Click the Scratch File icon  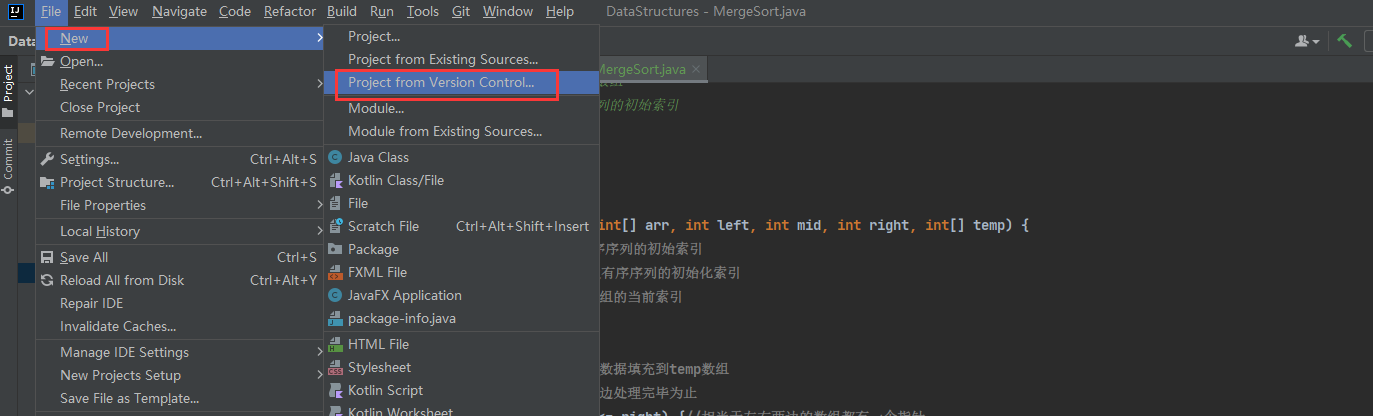pyautogui.click(x=335, y=226)
